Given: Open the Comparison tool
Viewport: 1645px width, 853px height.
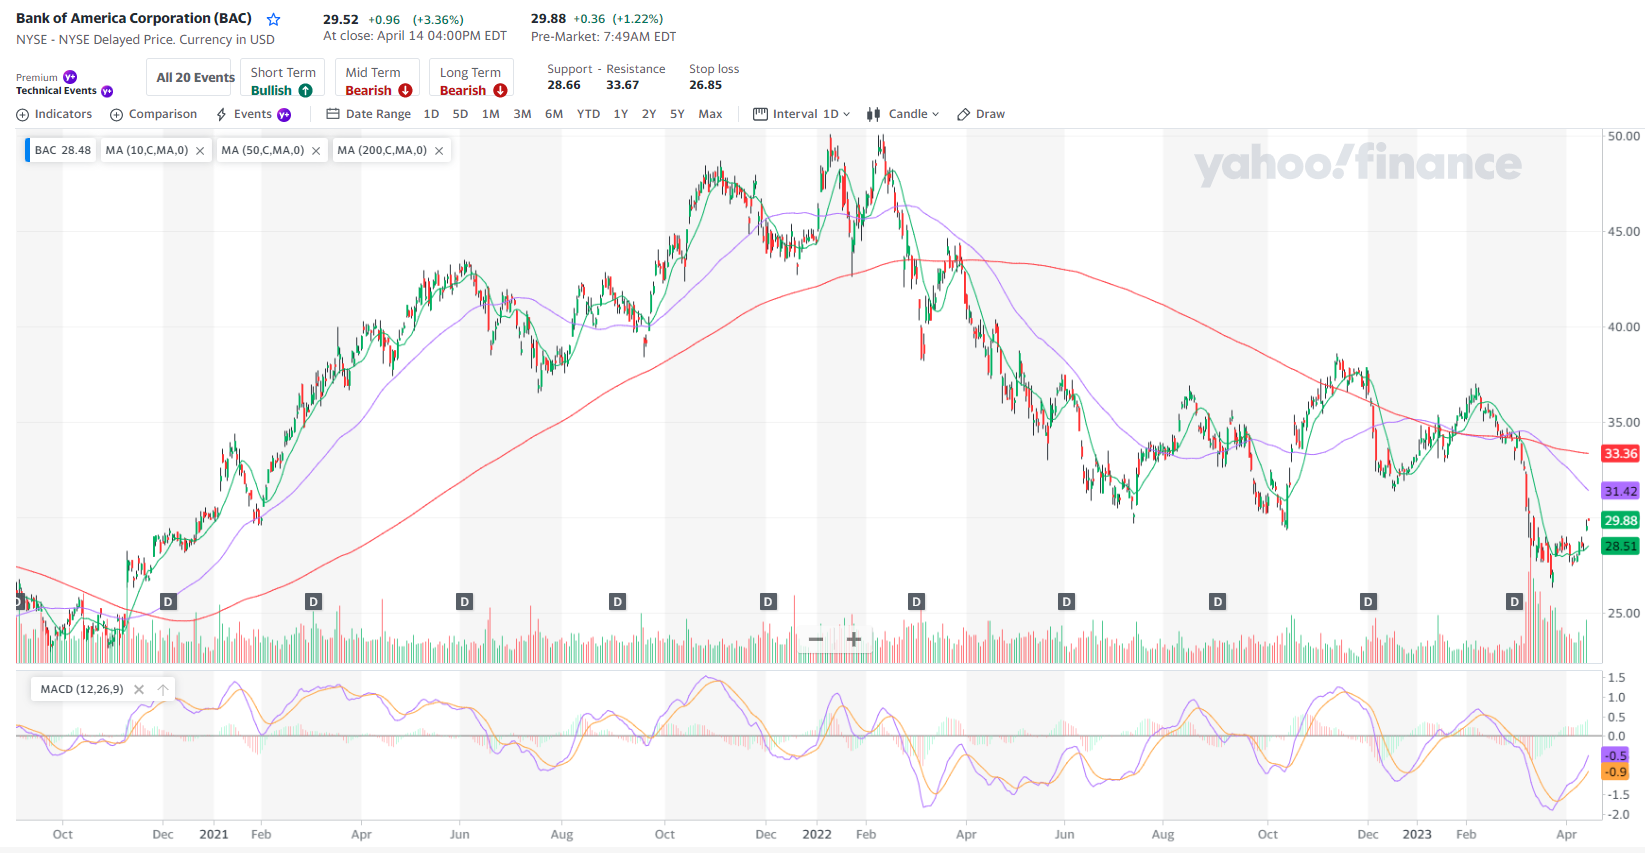Looking at the screenshot, I should coord(153,114).
